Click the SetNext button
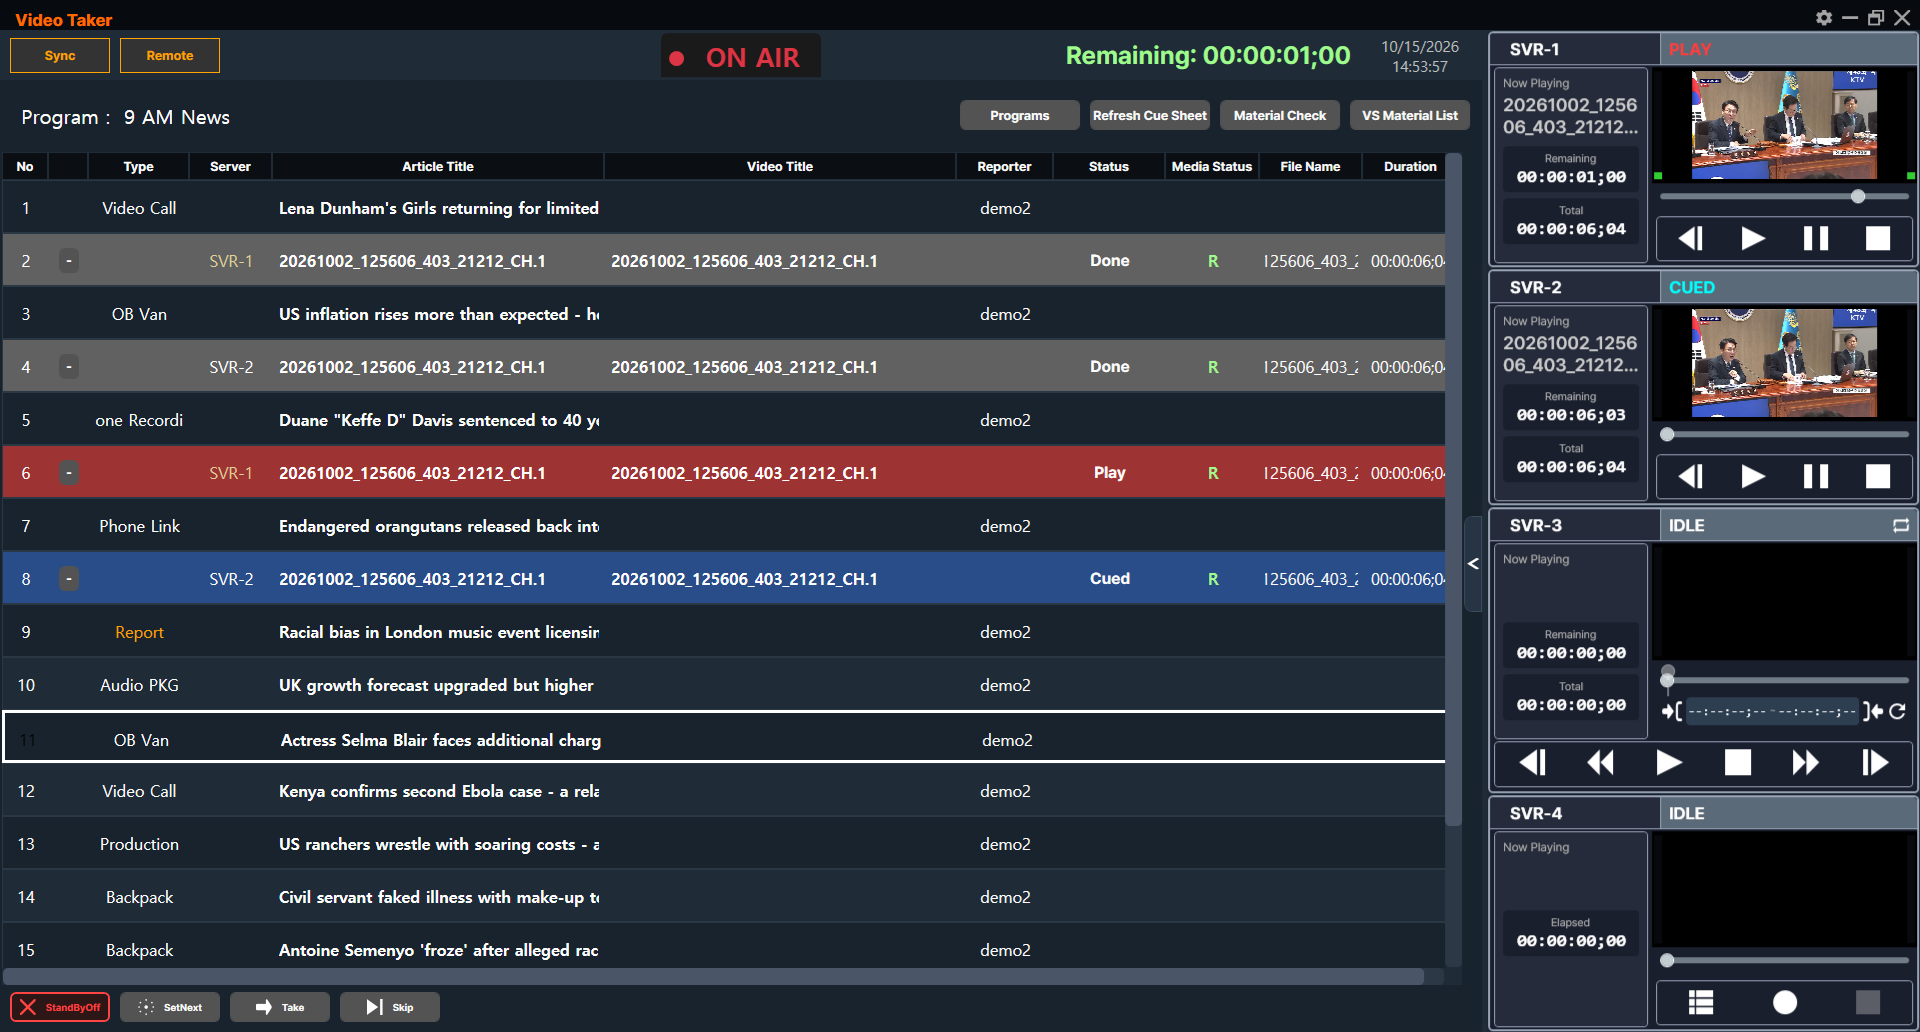 point(170,1007)
